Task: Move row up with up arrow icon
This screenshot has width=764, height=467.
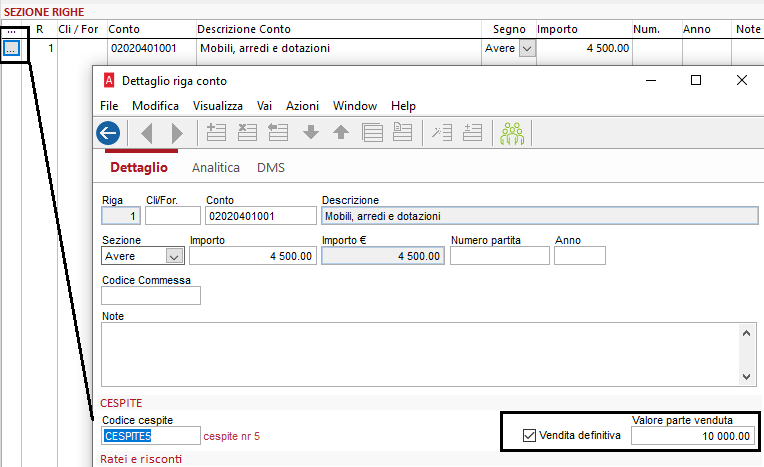Action: tap(341, 132)
